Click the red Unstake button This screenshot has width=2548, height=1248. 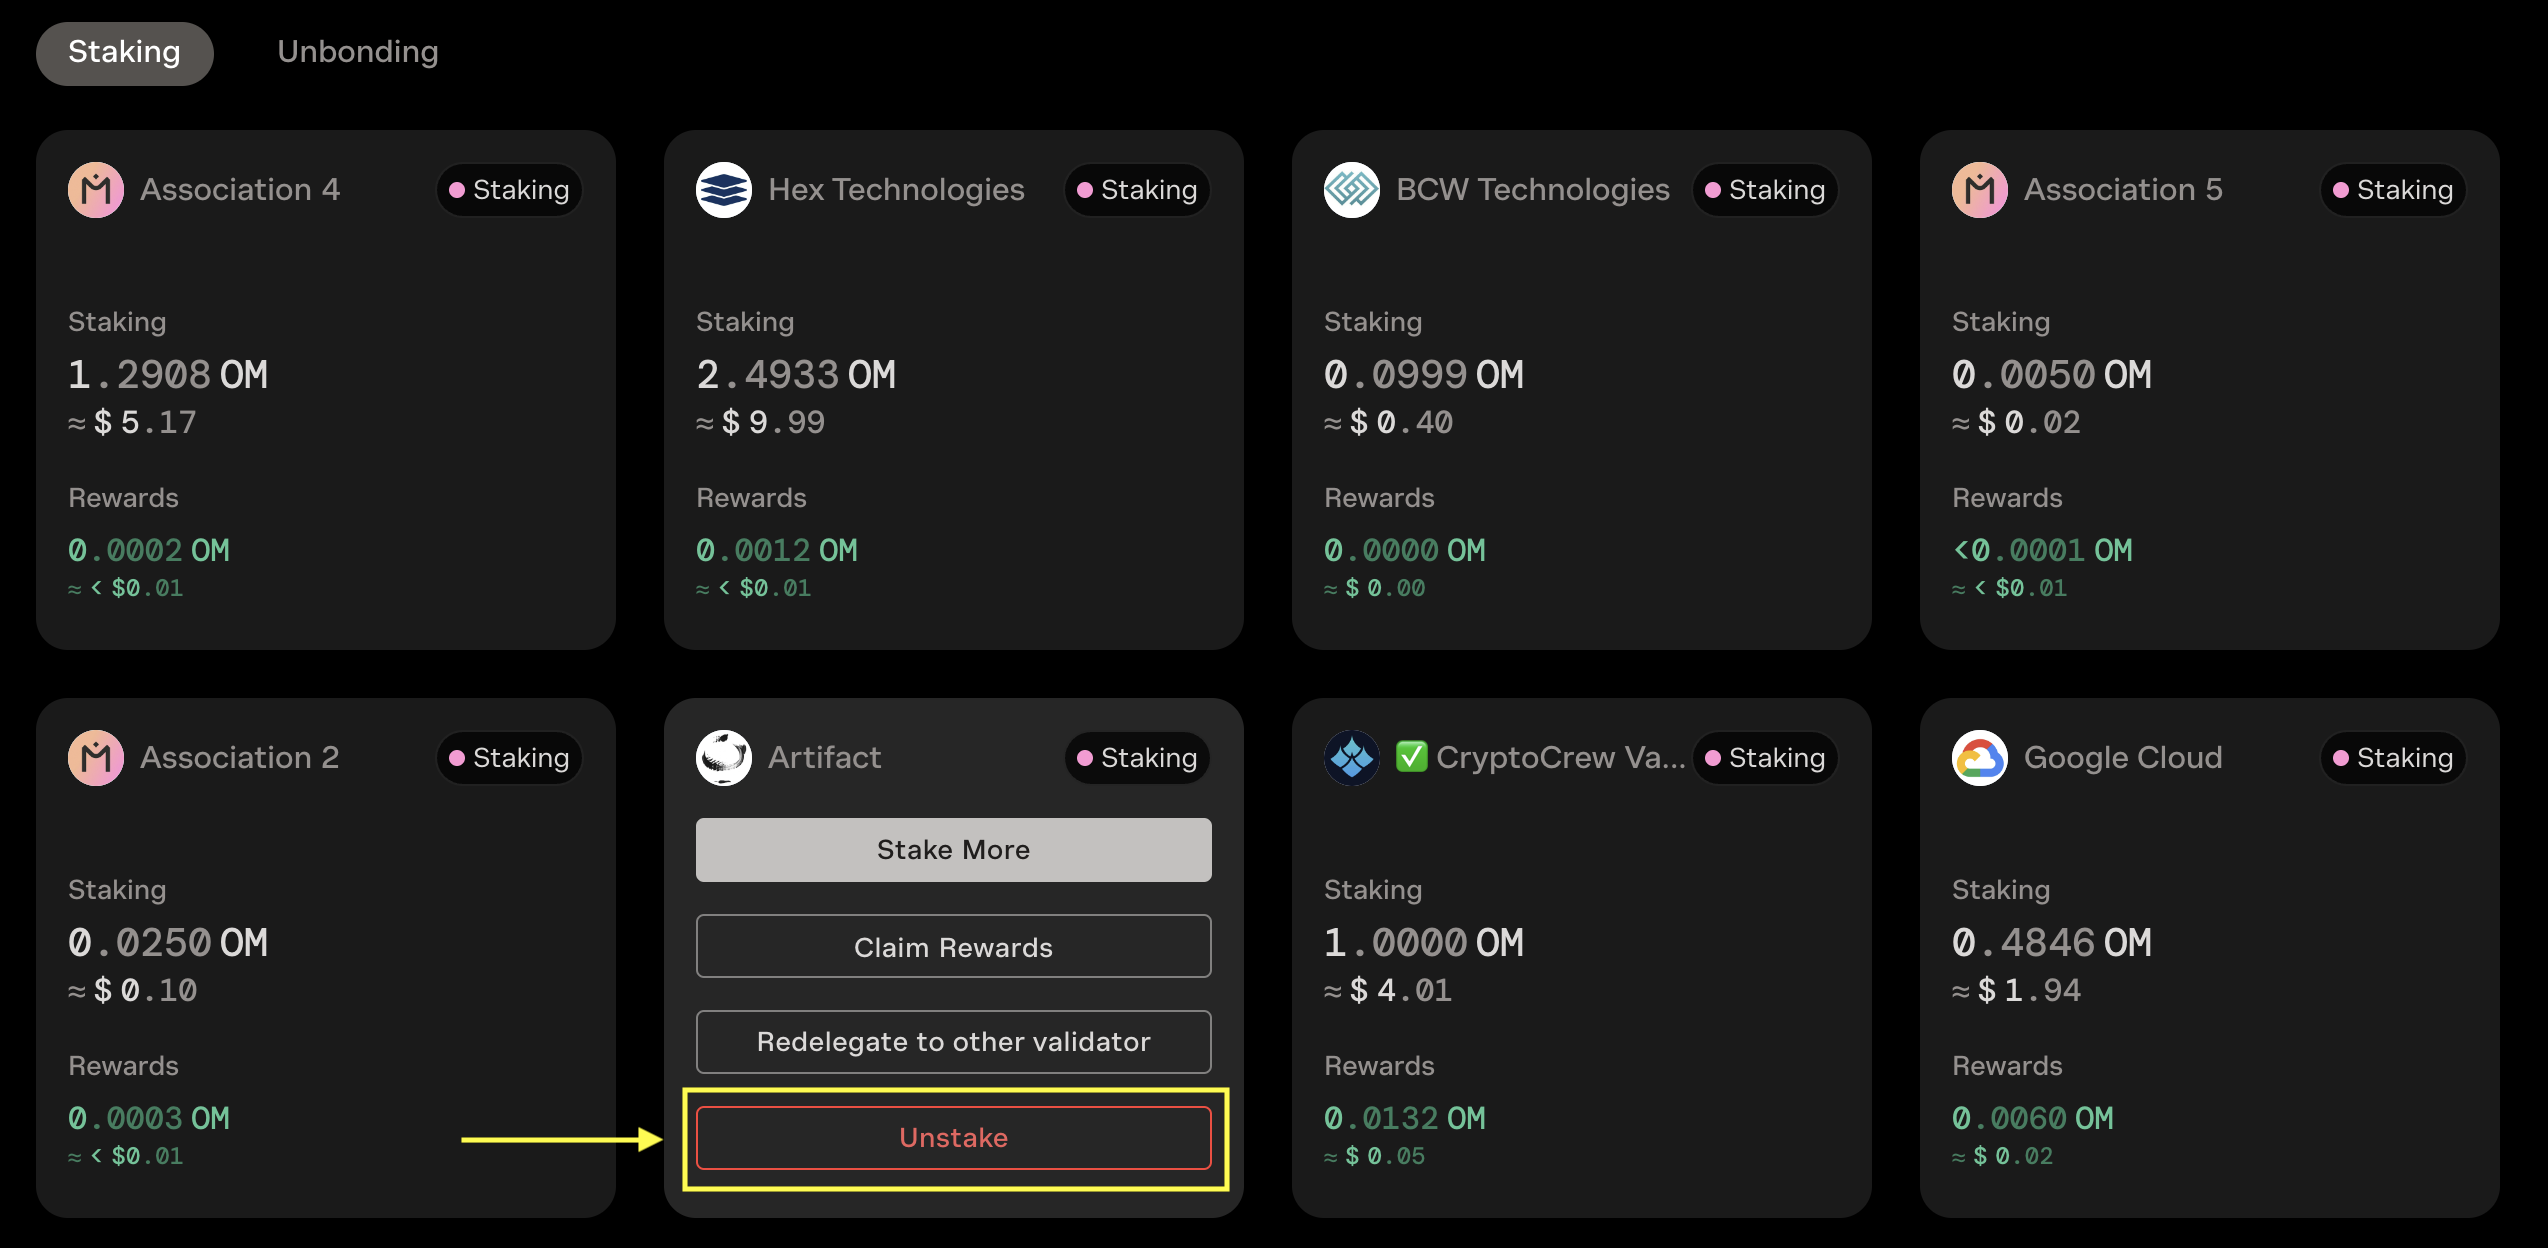(x=953, y=1138)
